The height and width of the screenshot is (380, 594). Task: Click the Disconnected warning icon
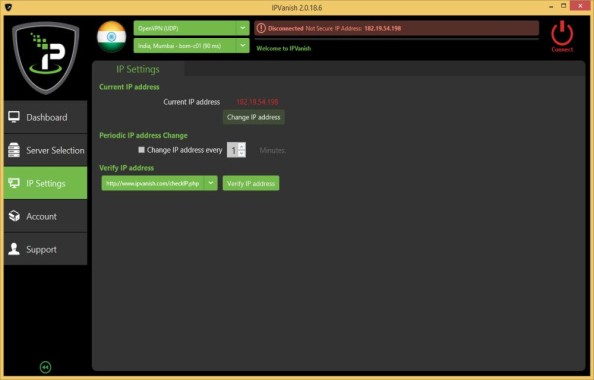[x=261, y=28]
